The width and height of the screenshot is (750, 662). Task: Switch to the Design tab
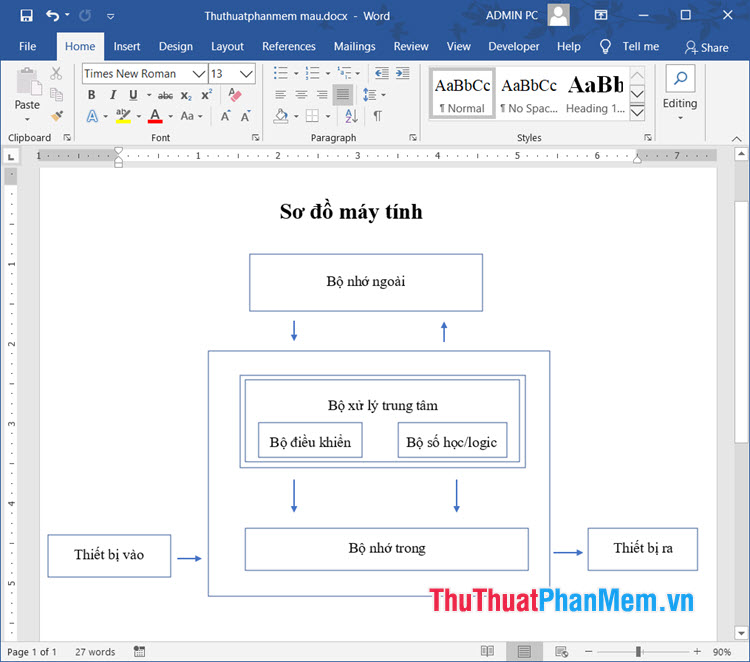point(176,46)
